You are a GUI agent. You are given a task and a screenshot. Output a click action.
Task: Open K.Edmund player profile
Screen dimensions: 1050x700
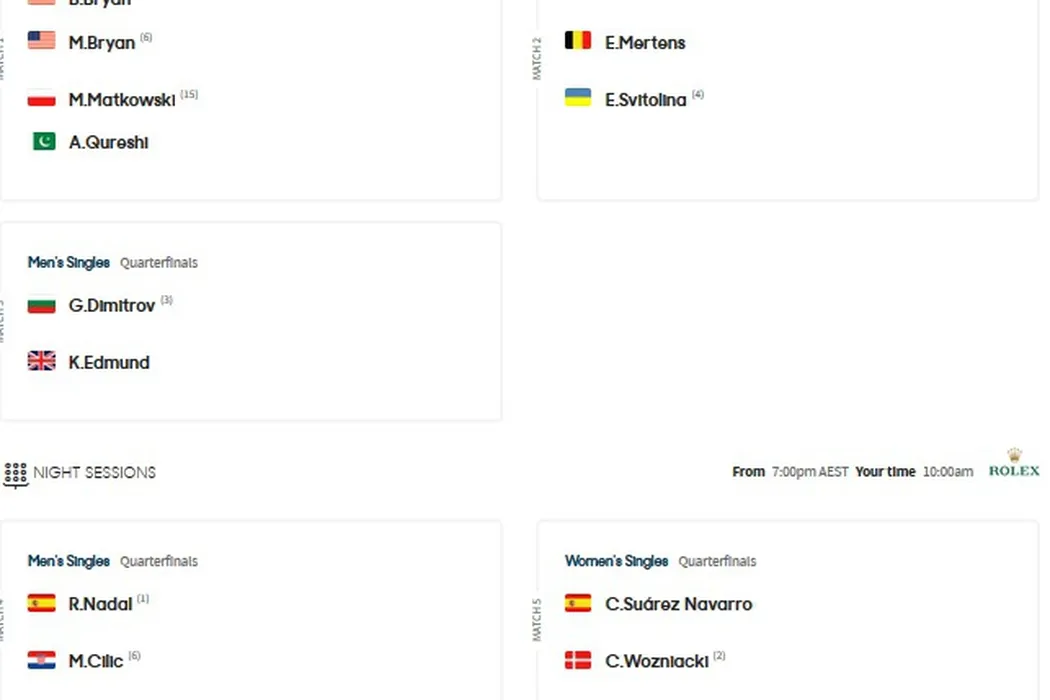(109, 363)
